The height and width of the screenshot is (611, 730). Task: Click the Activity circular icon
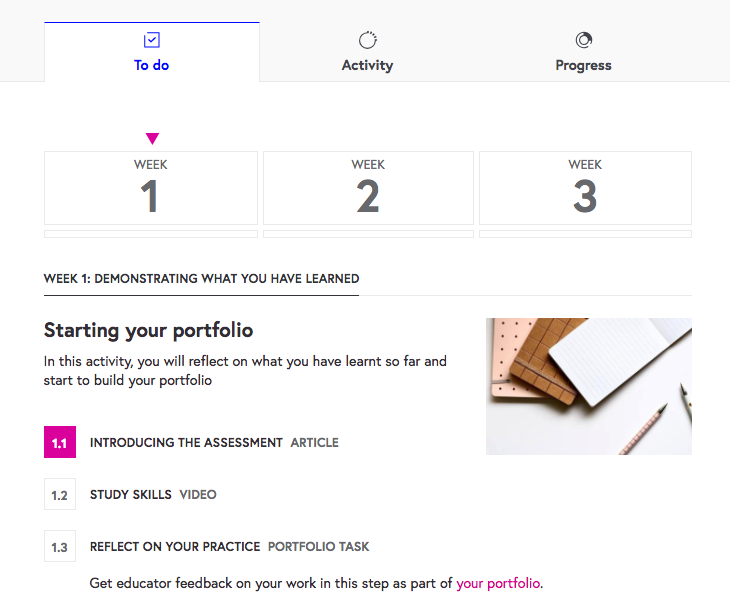point(368,40)
